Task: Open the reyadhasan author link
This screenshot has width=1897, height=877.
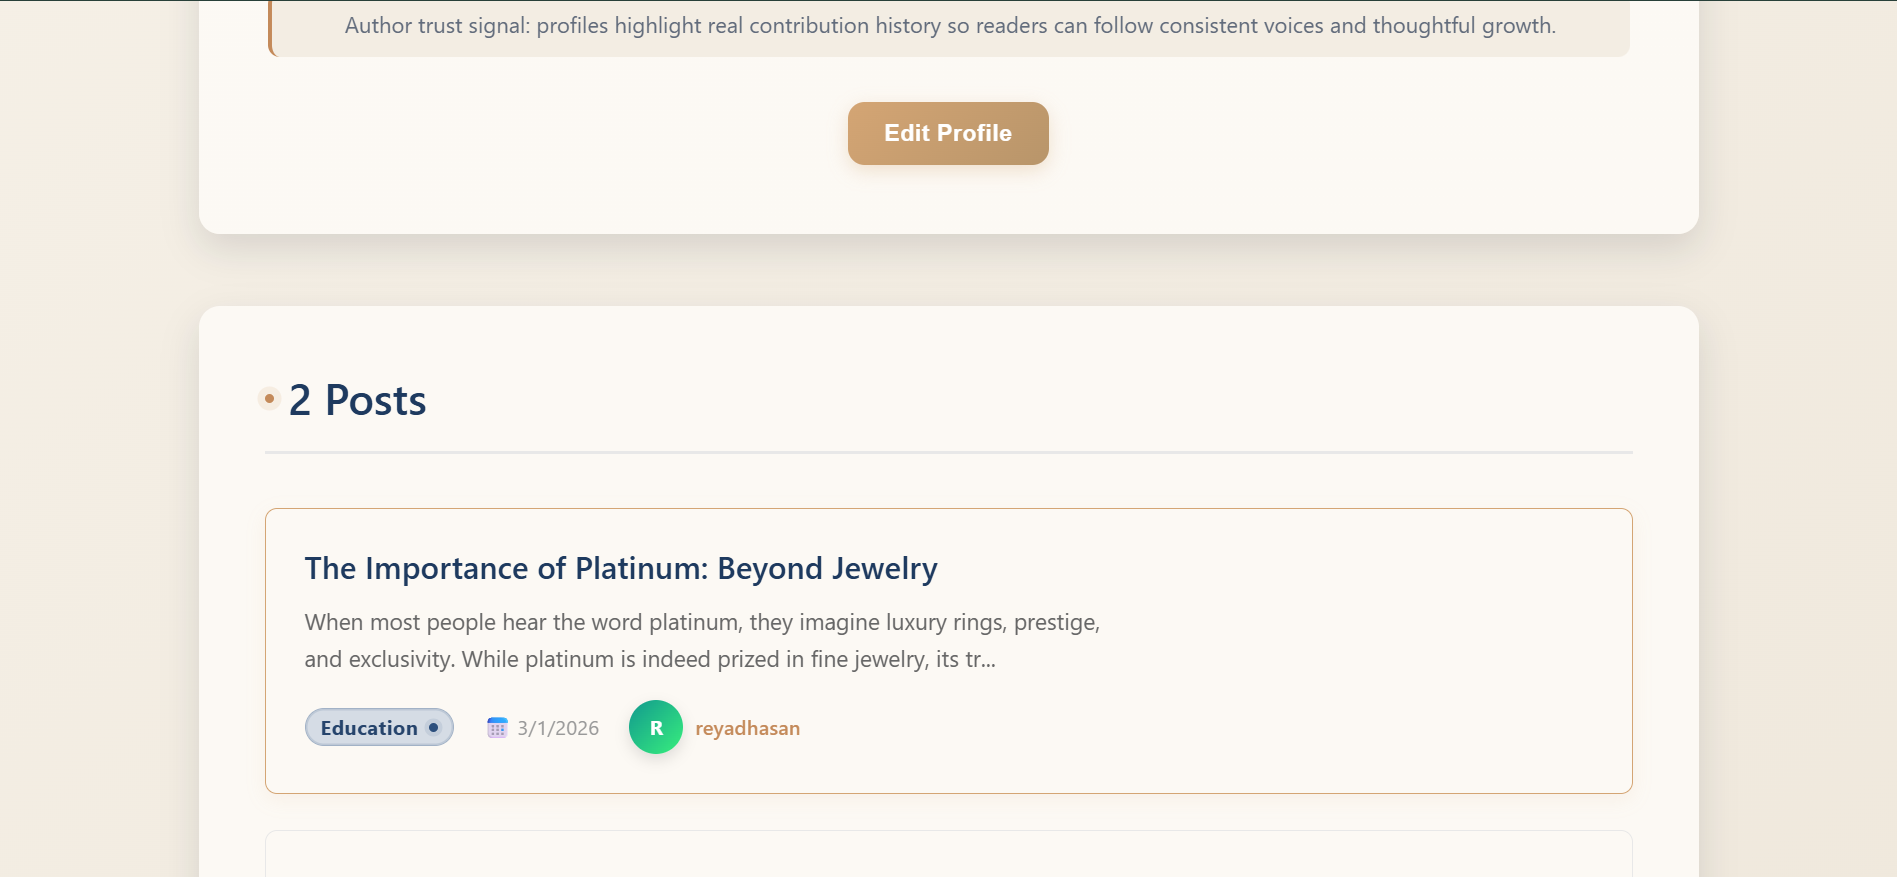Action: pyautogui.click(x=747, y=728)
